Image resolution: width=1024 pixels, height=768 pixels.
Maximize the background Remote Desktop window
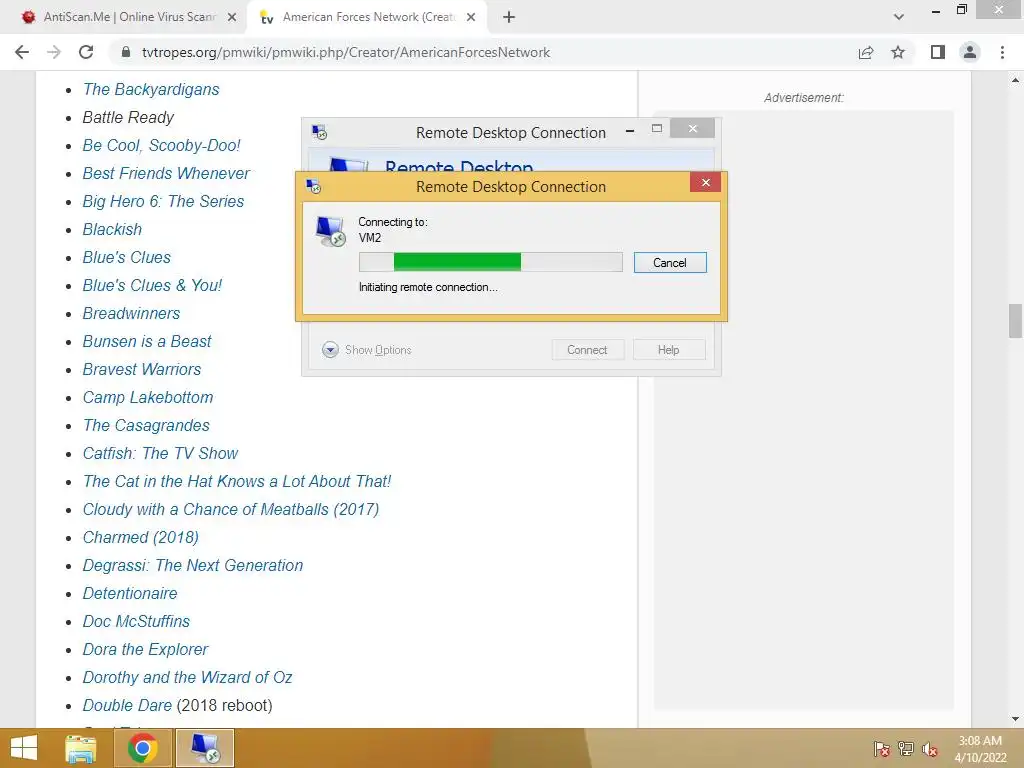657,129
